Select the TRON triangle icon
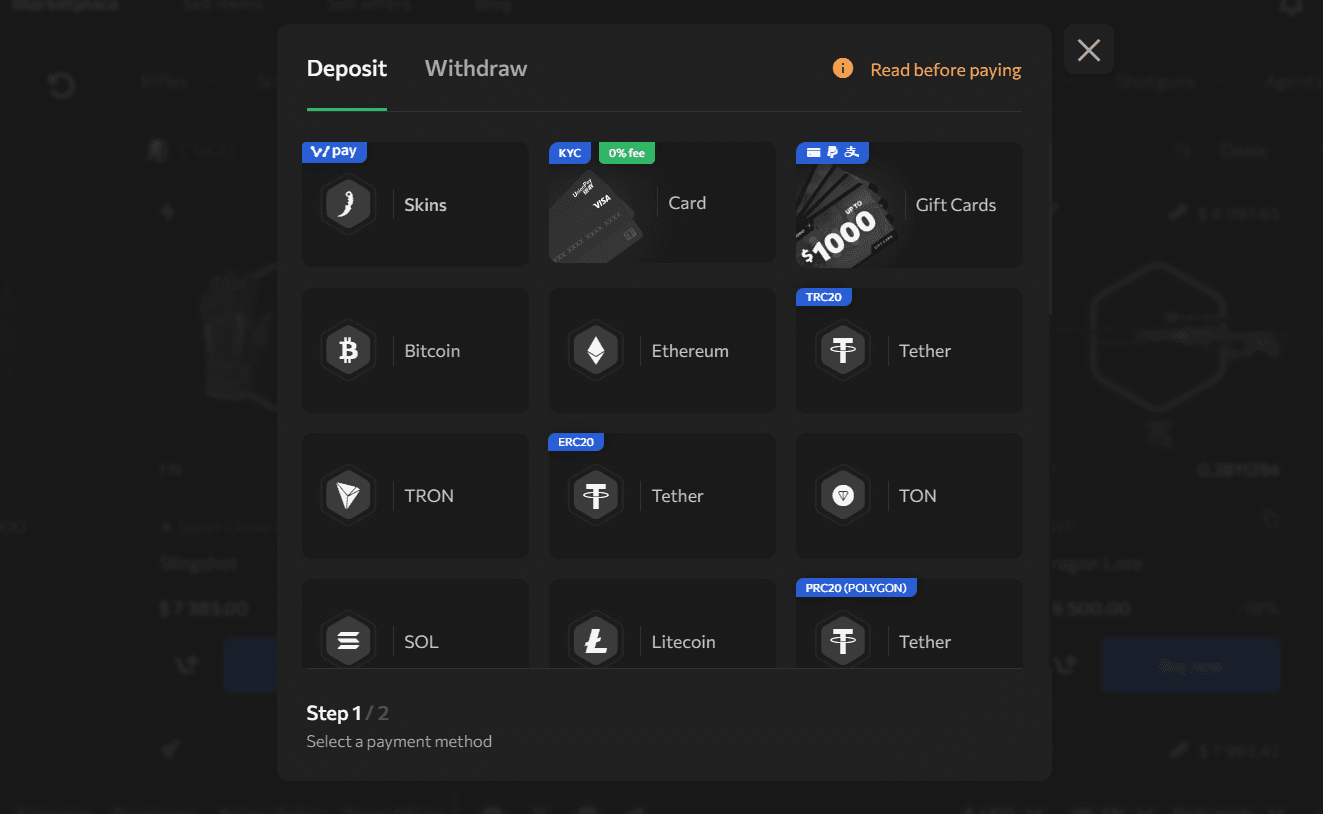This screenshot has height=814, width=1323. pos(348,496)
